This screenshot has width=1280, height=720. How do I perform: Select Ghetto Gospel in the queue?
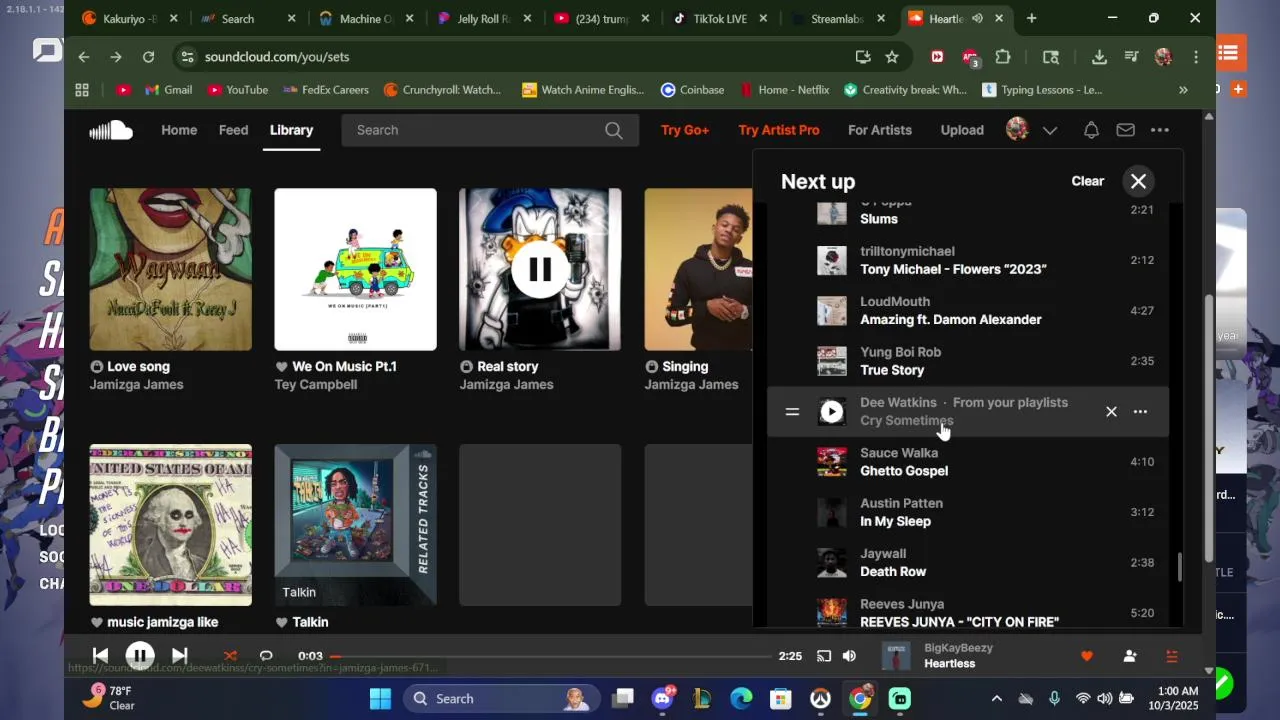904,471
